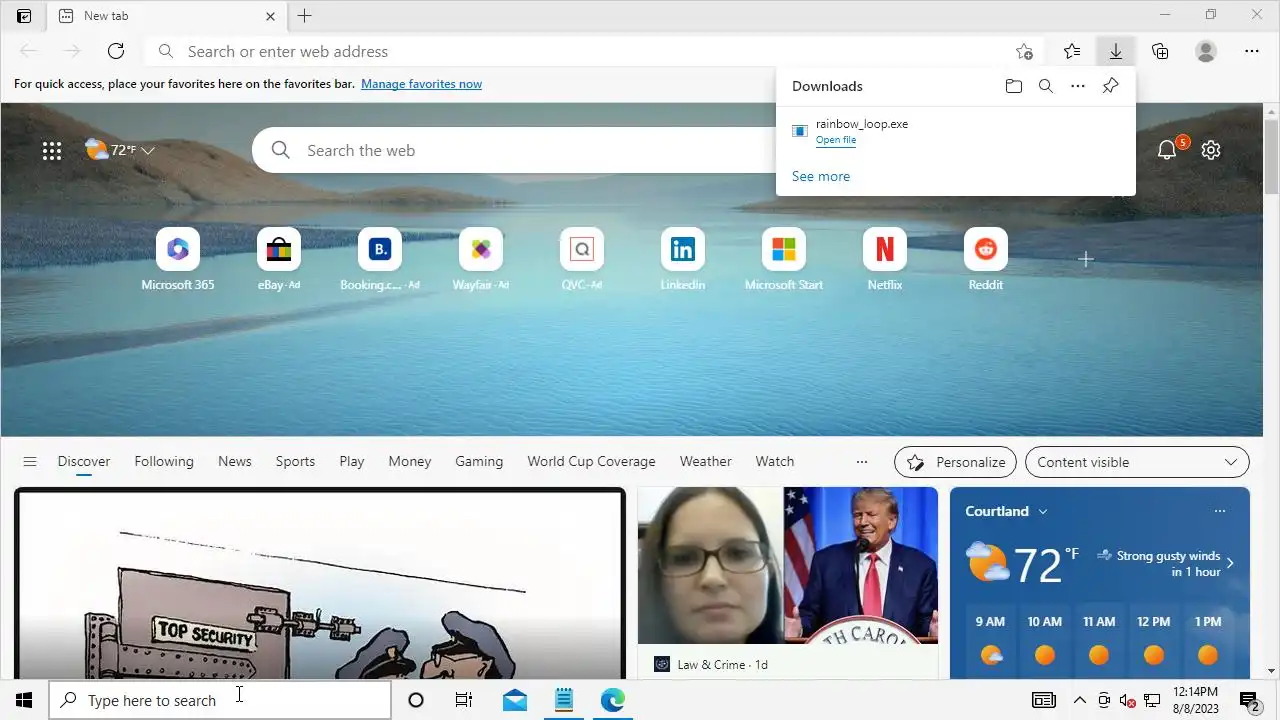Screen dimensions: 1280x720
Task: Open Windows Action Center notifications
Action: click(1250, 700)
